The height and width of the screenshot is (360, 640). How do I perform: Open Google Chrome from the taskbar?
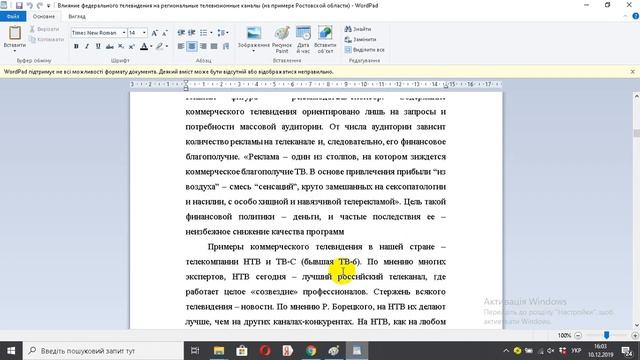coord(311,351)
